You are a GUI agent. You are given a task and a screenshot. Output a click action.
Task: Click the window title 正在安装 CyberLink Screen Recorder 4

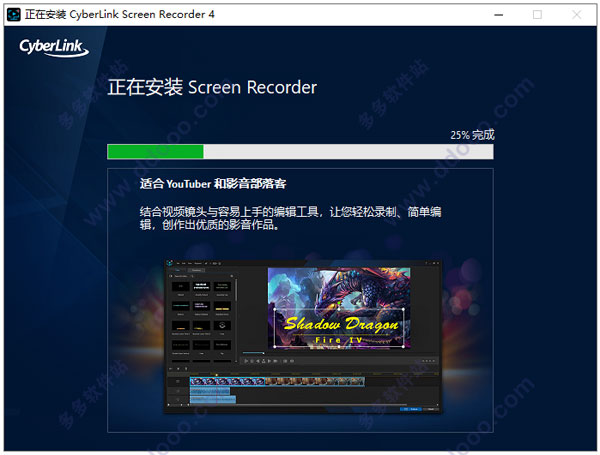point(120,15)
